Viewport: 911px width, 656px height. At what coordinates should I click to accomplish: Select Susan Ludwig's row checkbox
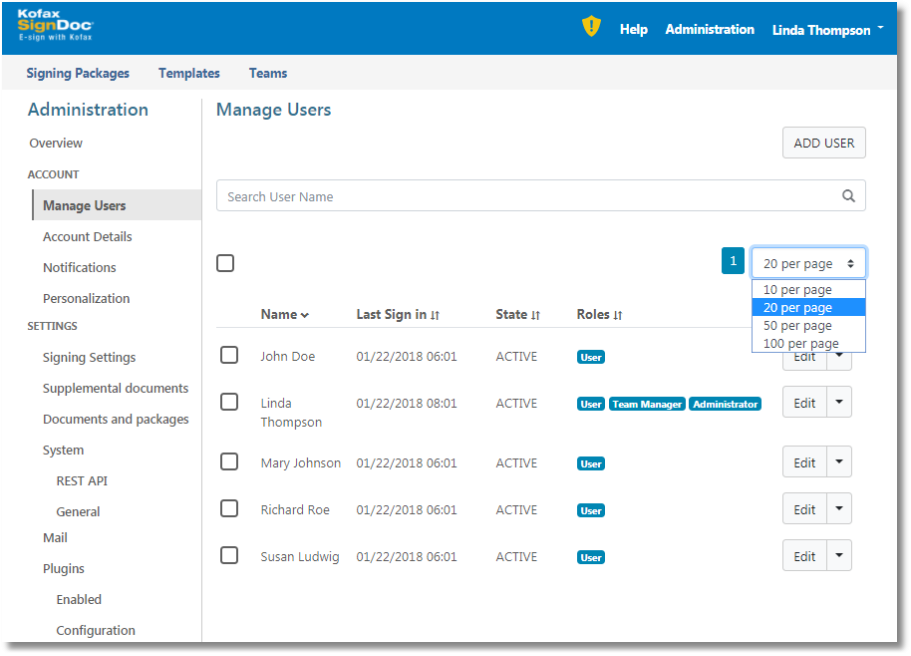(x=229, y=555)
